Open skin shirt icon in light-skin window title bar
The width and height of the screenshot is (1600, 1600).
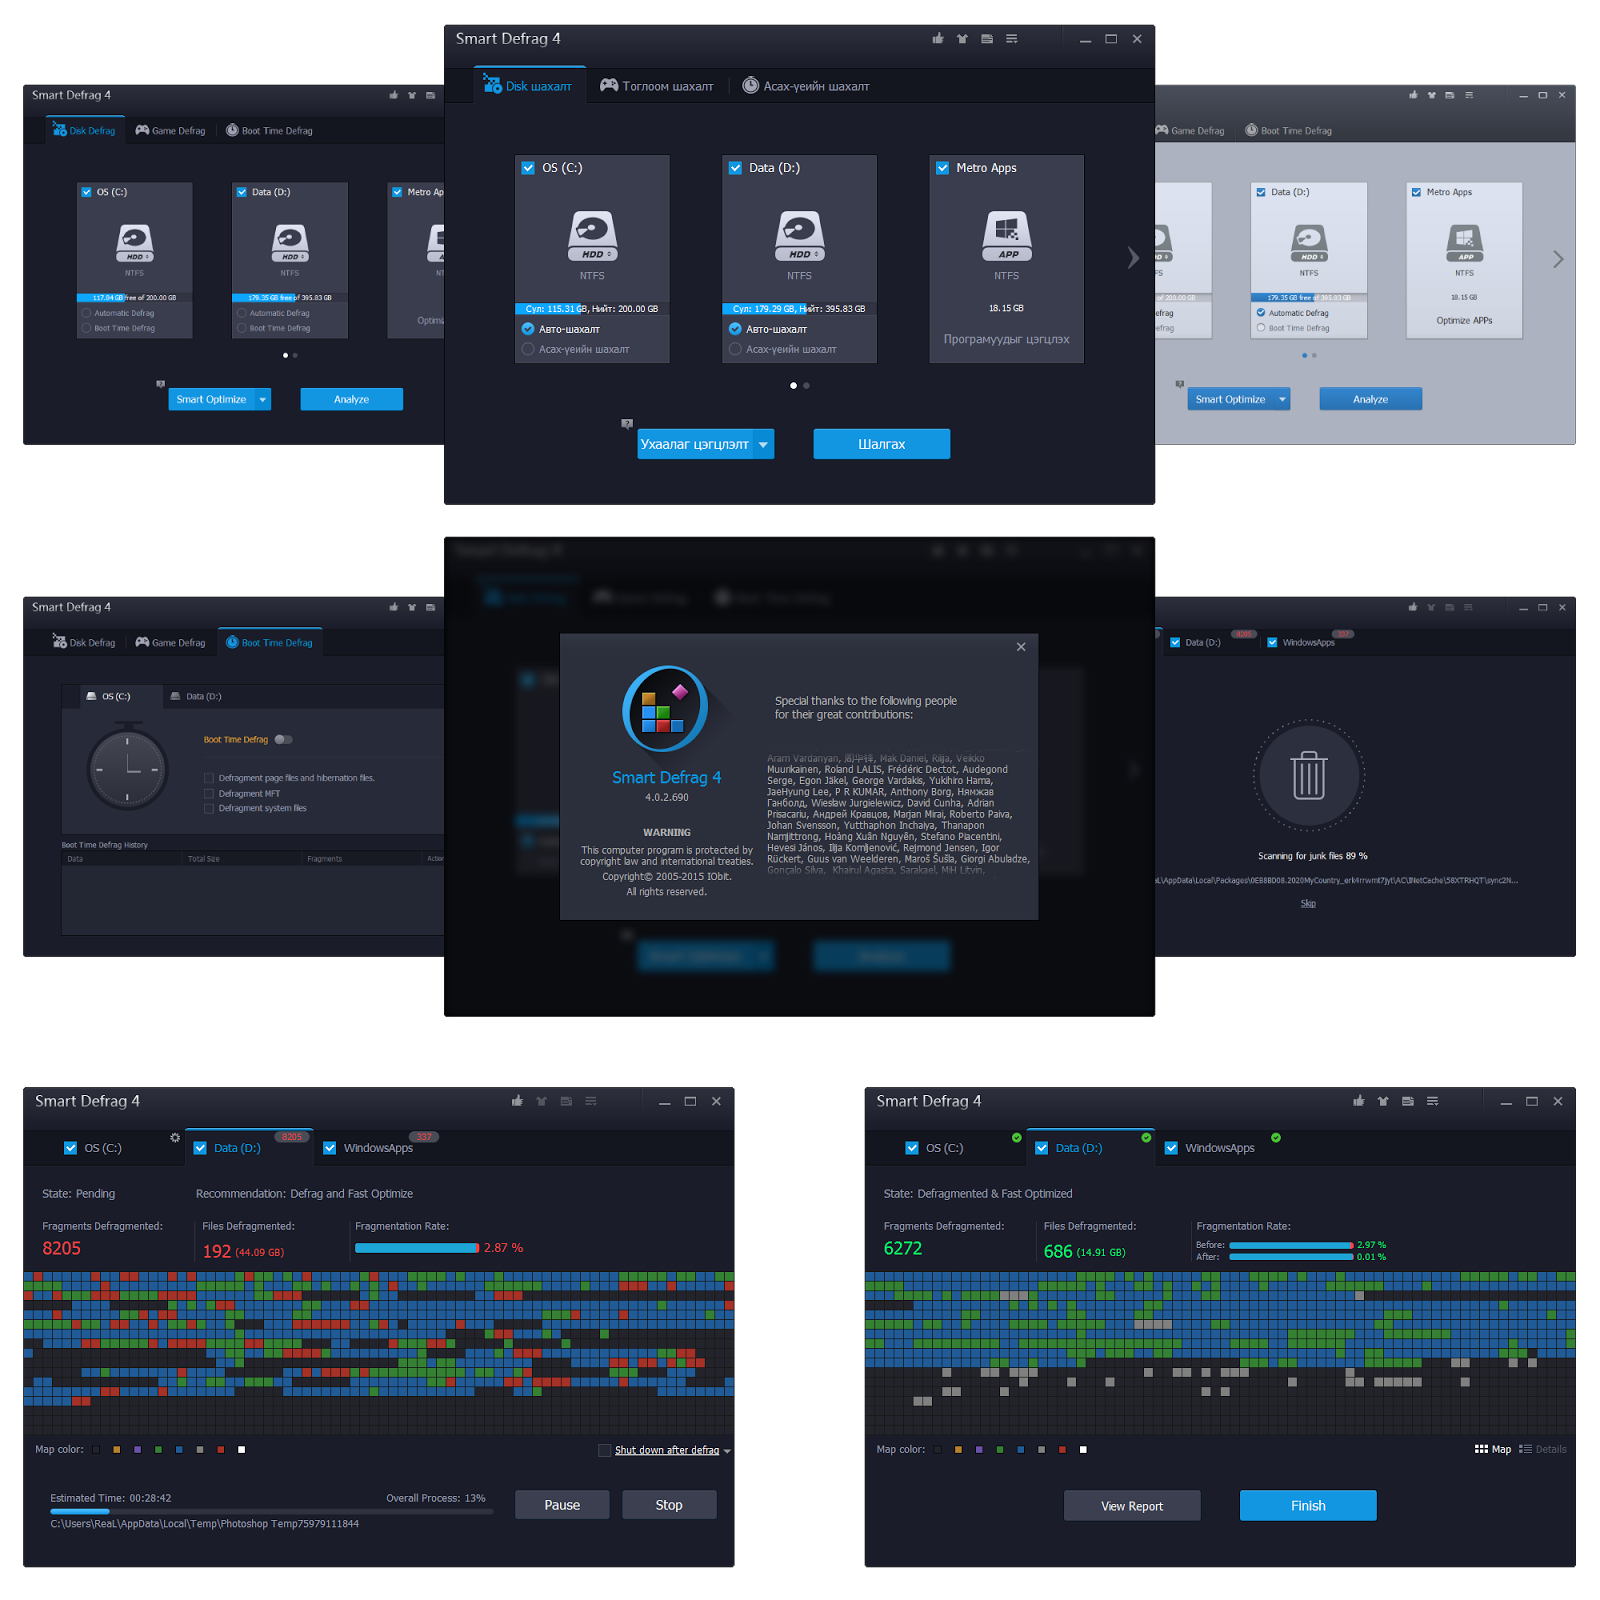click(x=1432, y=95)
